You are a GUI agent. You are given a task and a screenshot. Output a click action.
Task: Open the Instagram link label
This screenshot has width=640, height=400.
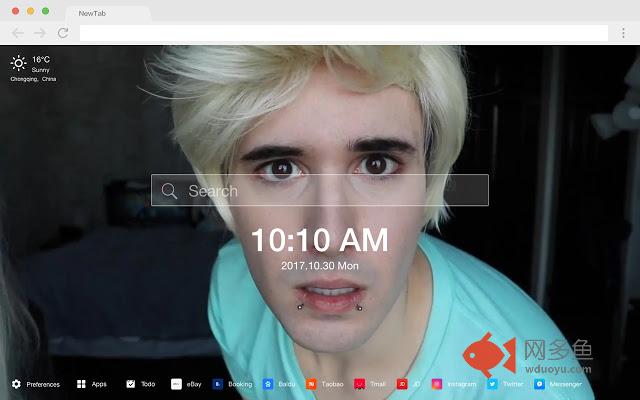tap(462, 384)
